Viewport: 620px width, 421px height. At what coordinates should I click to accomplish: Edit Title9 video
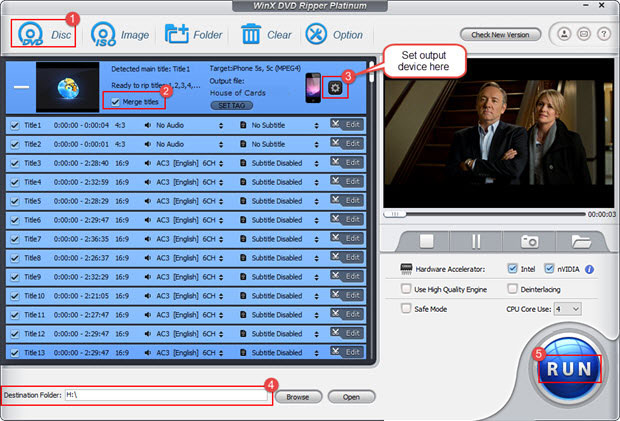(x=347, y=276)
